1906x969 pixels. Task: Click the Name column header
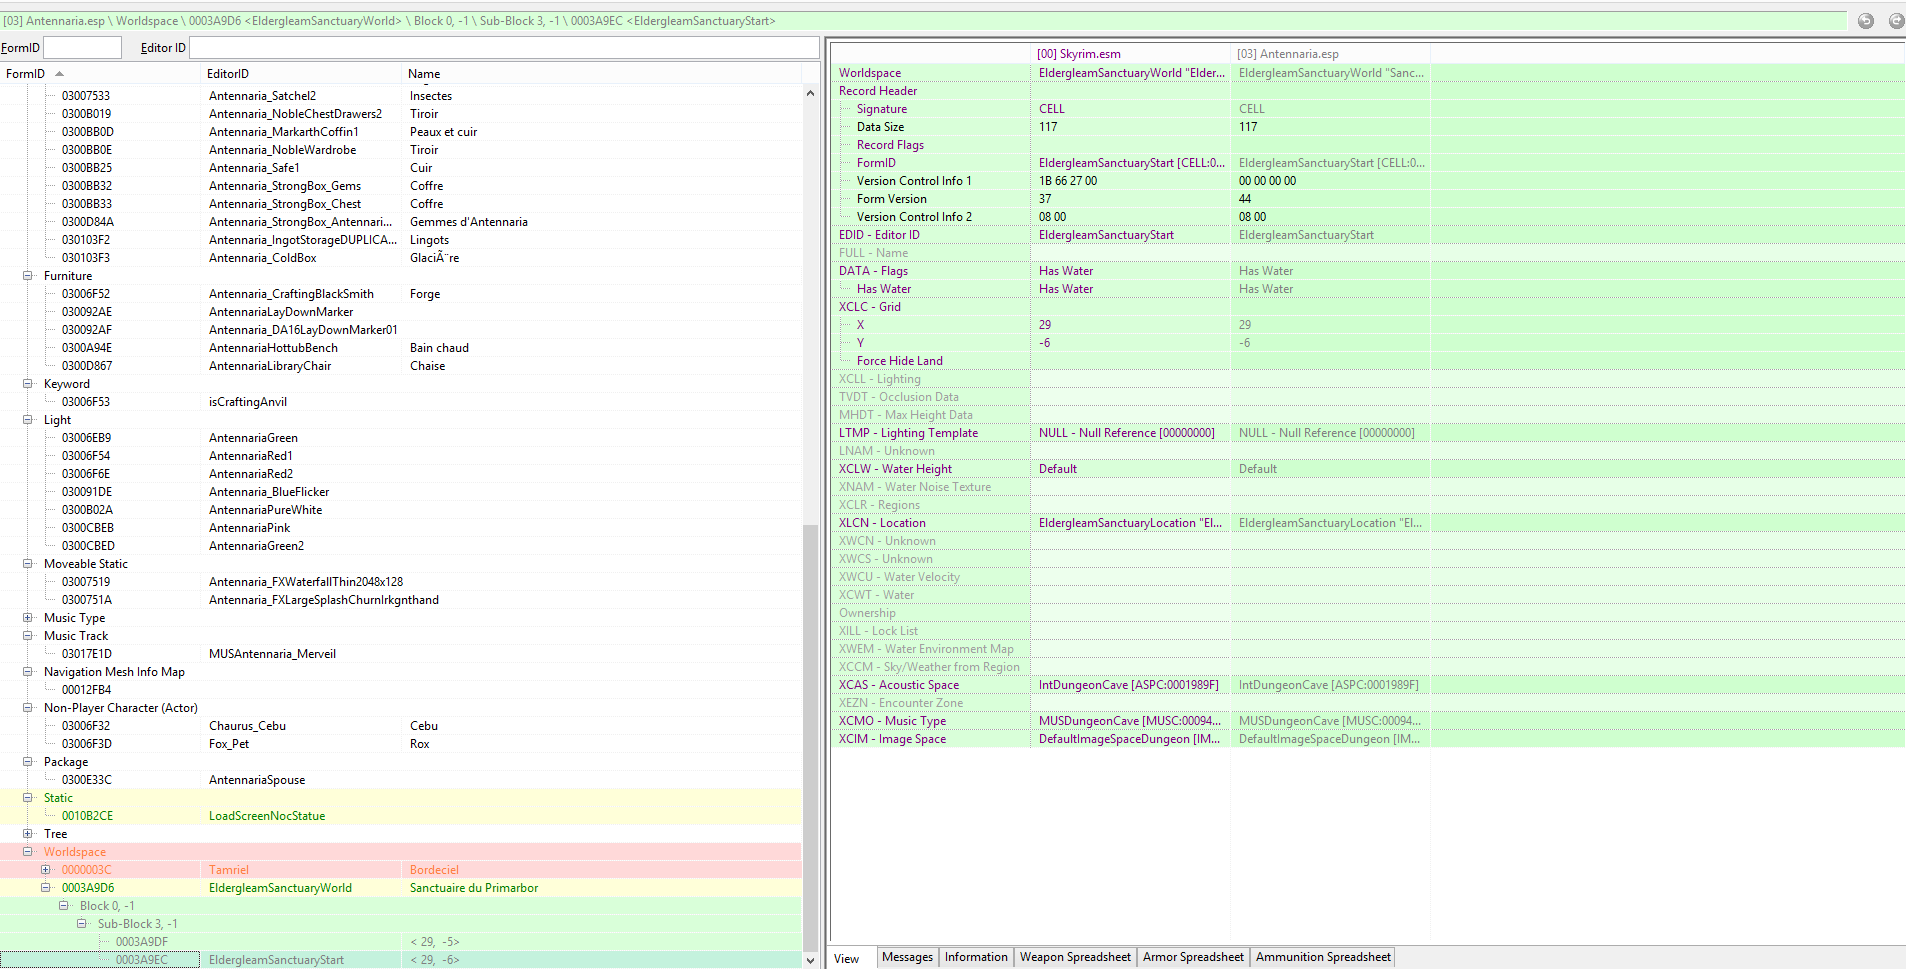tap(424, 74)
